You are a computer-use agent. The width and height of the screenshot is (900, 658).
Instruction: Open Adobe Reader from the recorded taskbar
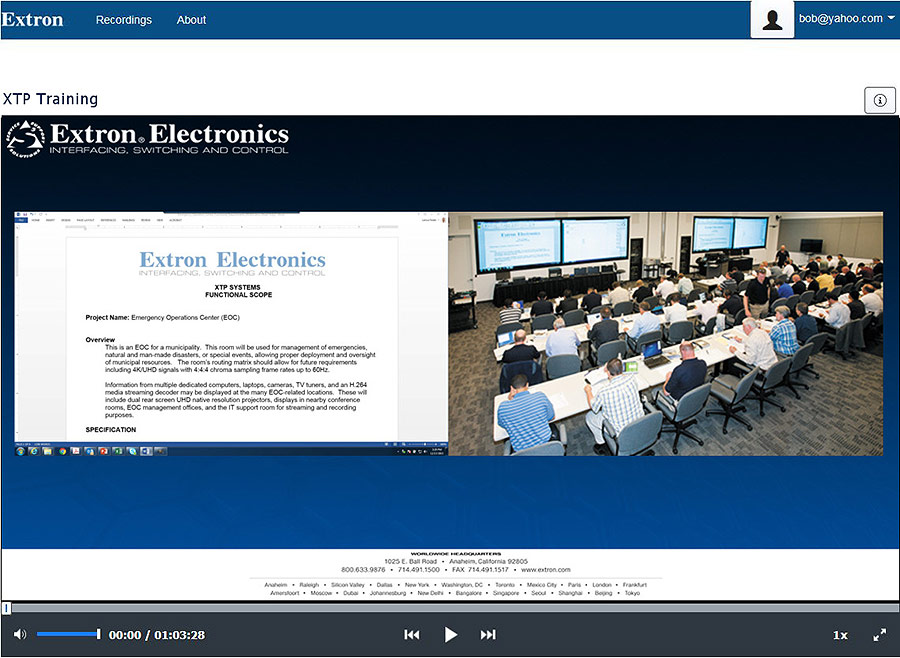[75, 452]
